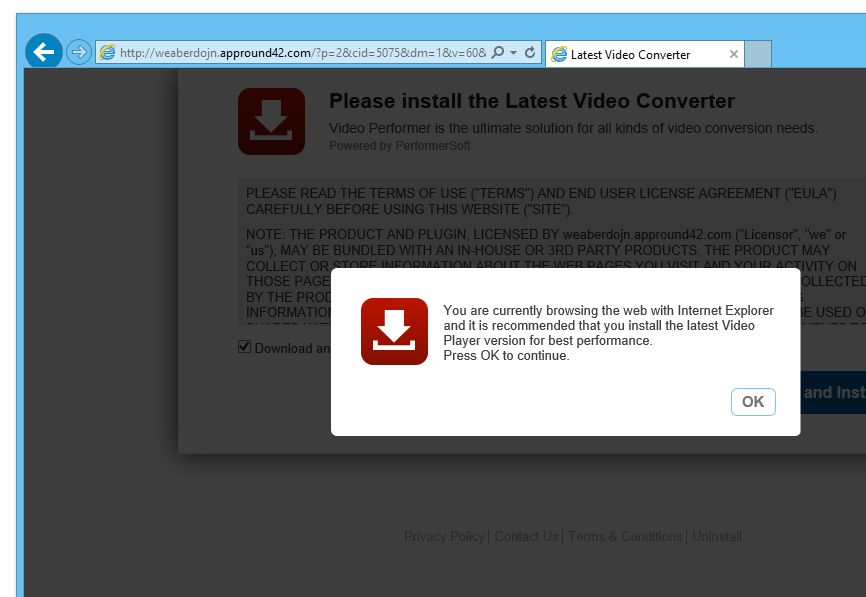This screenshot has height=597, width=866.
Task: Toggle the Download checkbox above the install button
Action: [x=244, y=346]
